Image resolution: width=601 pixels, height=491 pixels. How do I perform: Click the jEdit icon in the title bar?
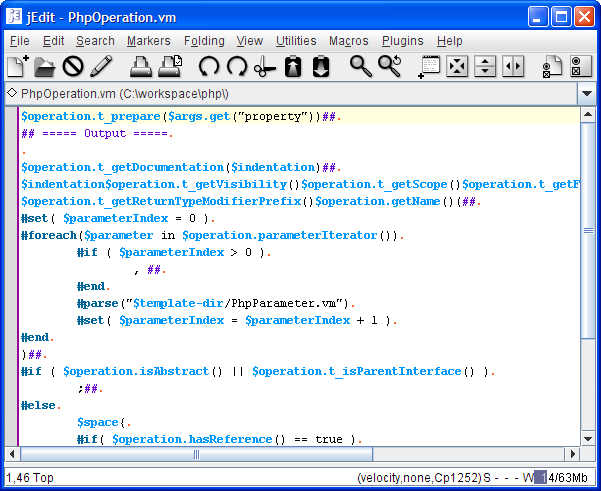pos(14,16)
